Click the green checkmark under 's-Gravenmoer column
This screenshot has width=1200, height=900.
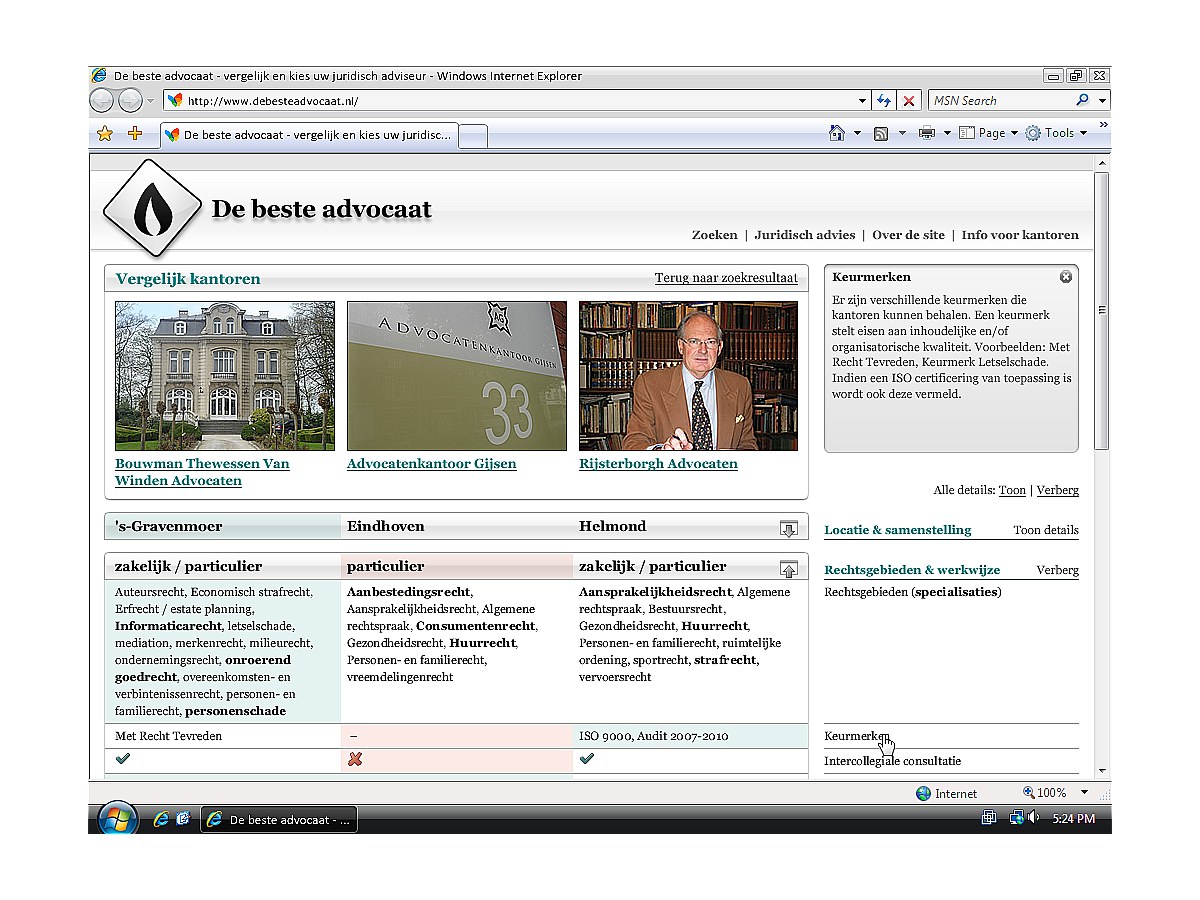tap(122, 758)
